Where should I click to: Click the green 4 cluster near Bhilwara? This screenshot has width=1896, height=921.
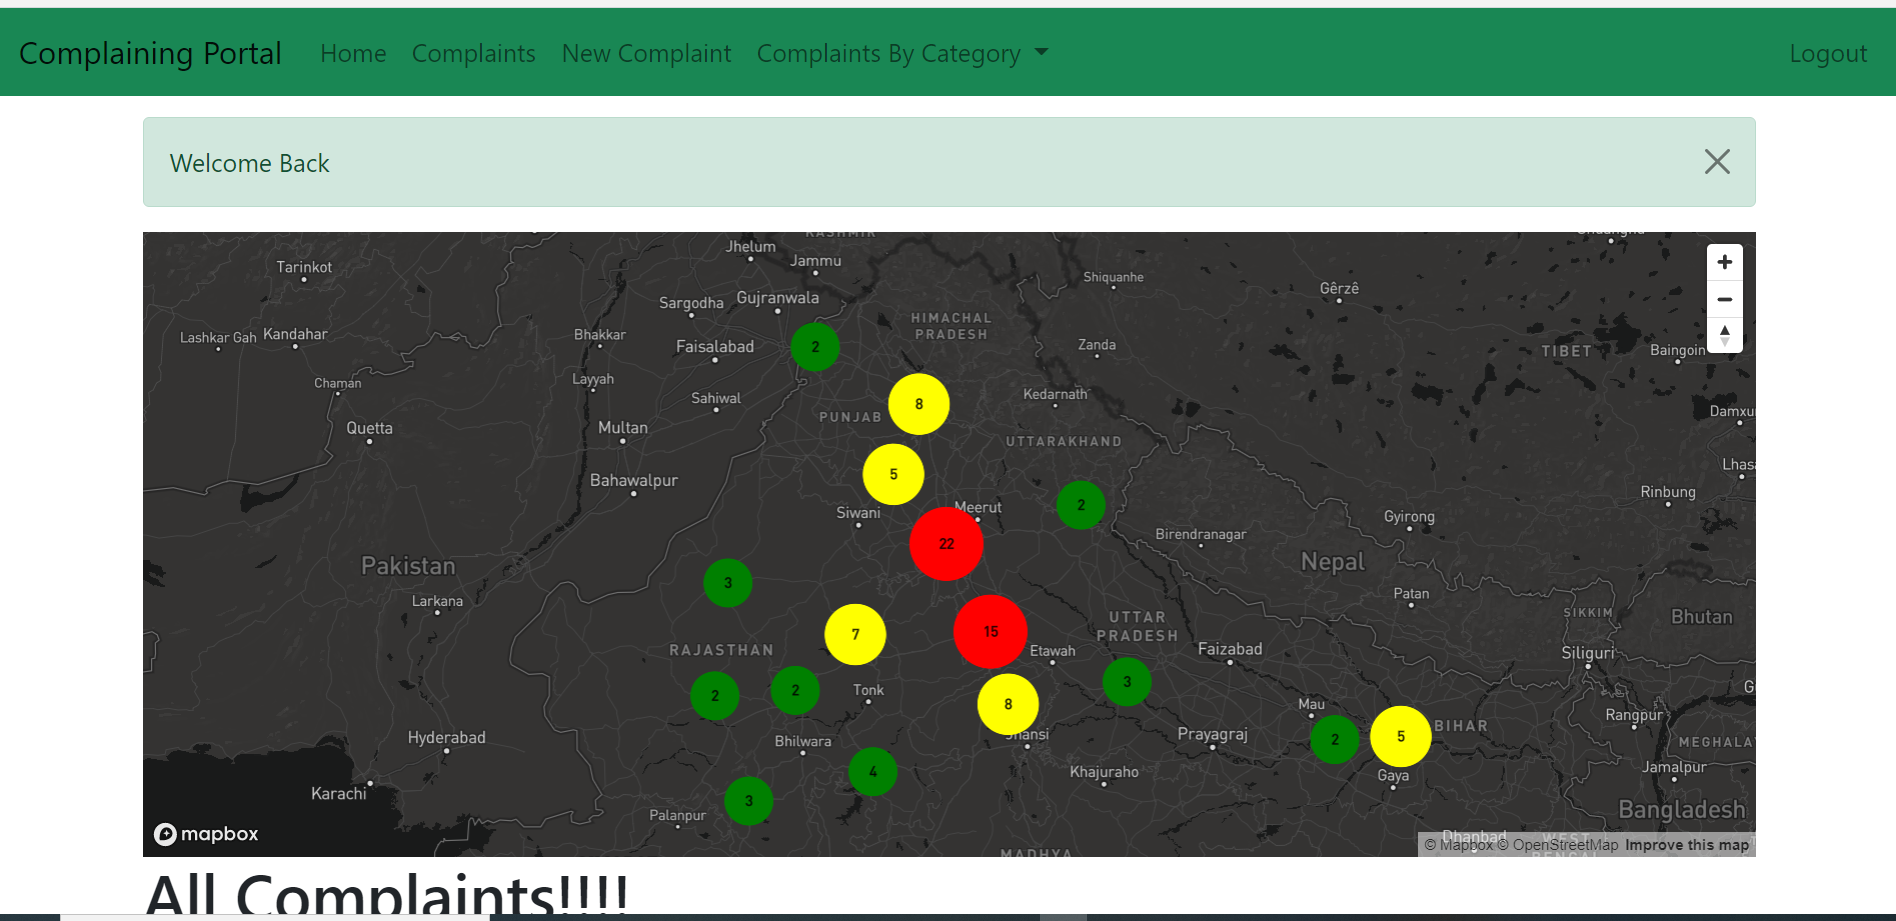[871, 771]
